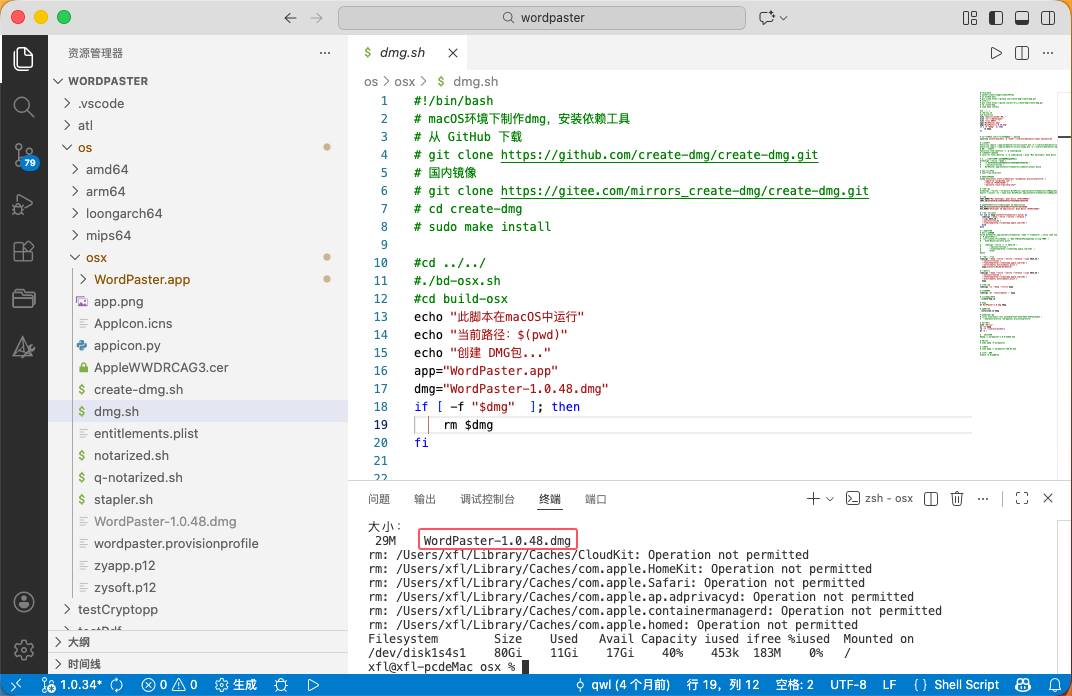Screen dimensions: 1072x696
Task: Kill terminal using trash icon
Action: point(956,498)
